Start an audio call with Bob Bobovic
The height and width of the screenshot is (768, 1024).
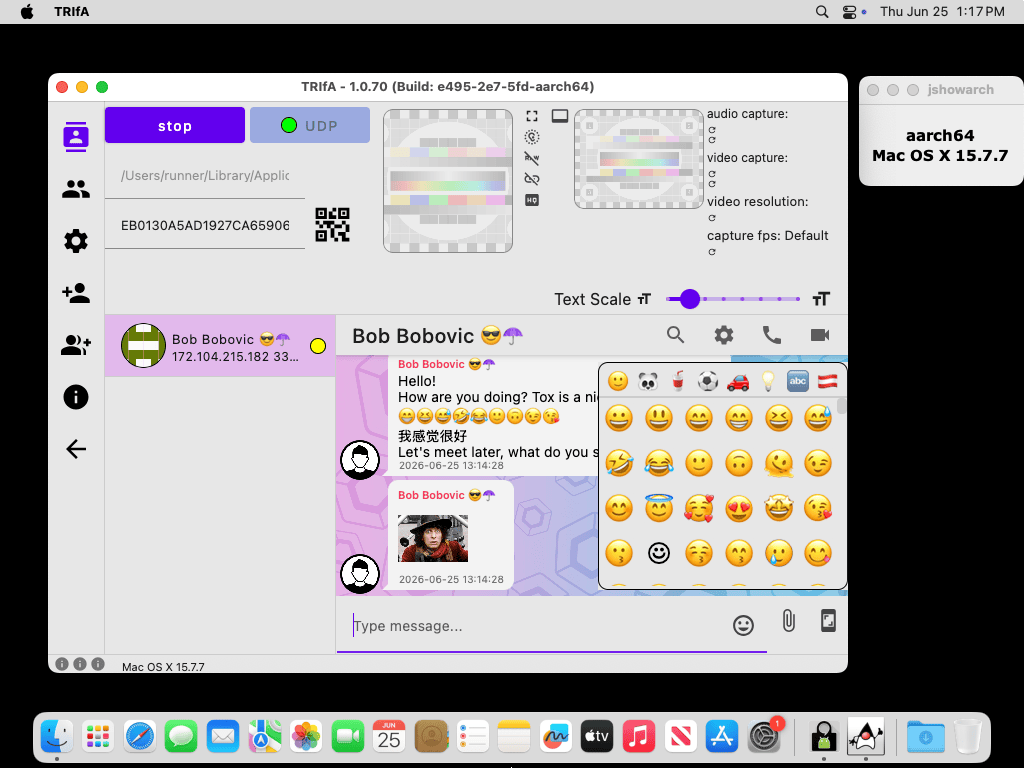[x=772, y=335]
